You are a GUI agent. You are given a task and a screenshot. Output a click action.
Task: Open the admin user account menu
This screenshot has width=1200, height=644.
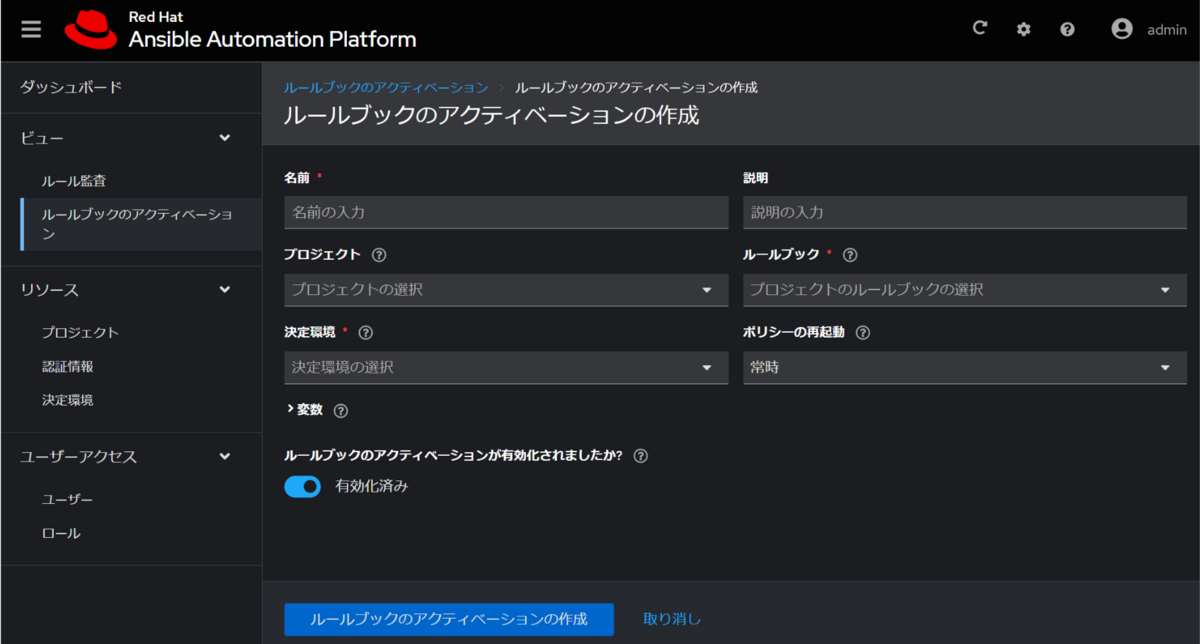[x=1145, y=28]
